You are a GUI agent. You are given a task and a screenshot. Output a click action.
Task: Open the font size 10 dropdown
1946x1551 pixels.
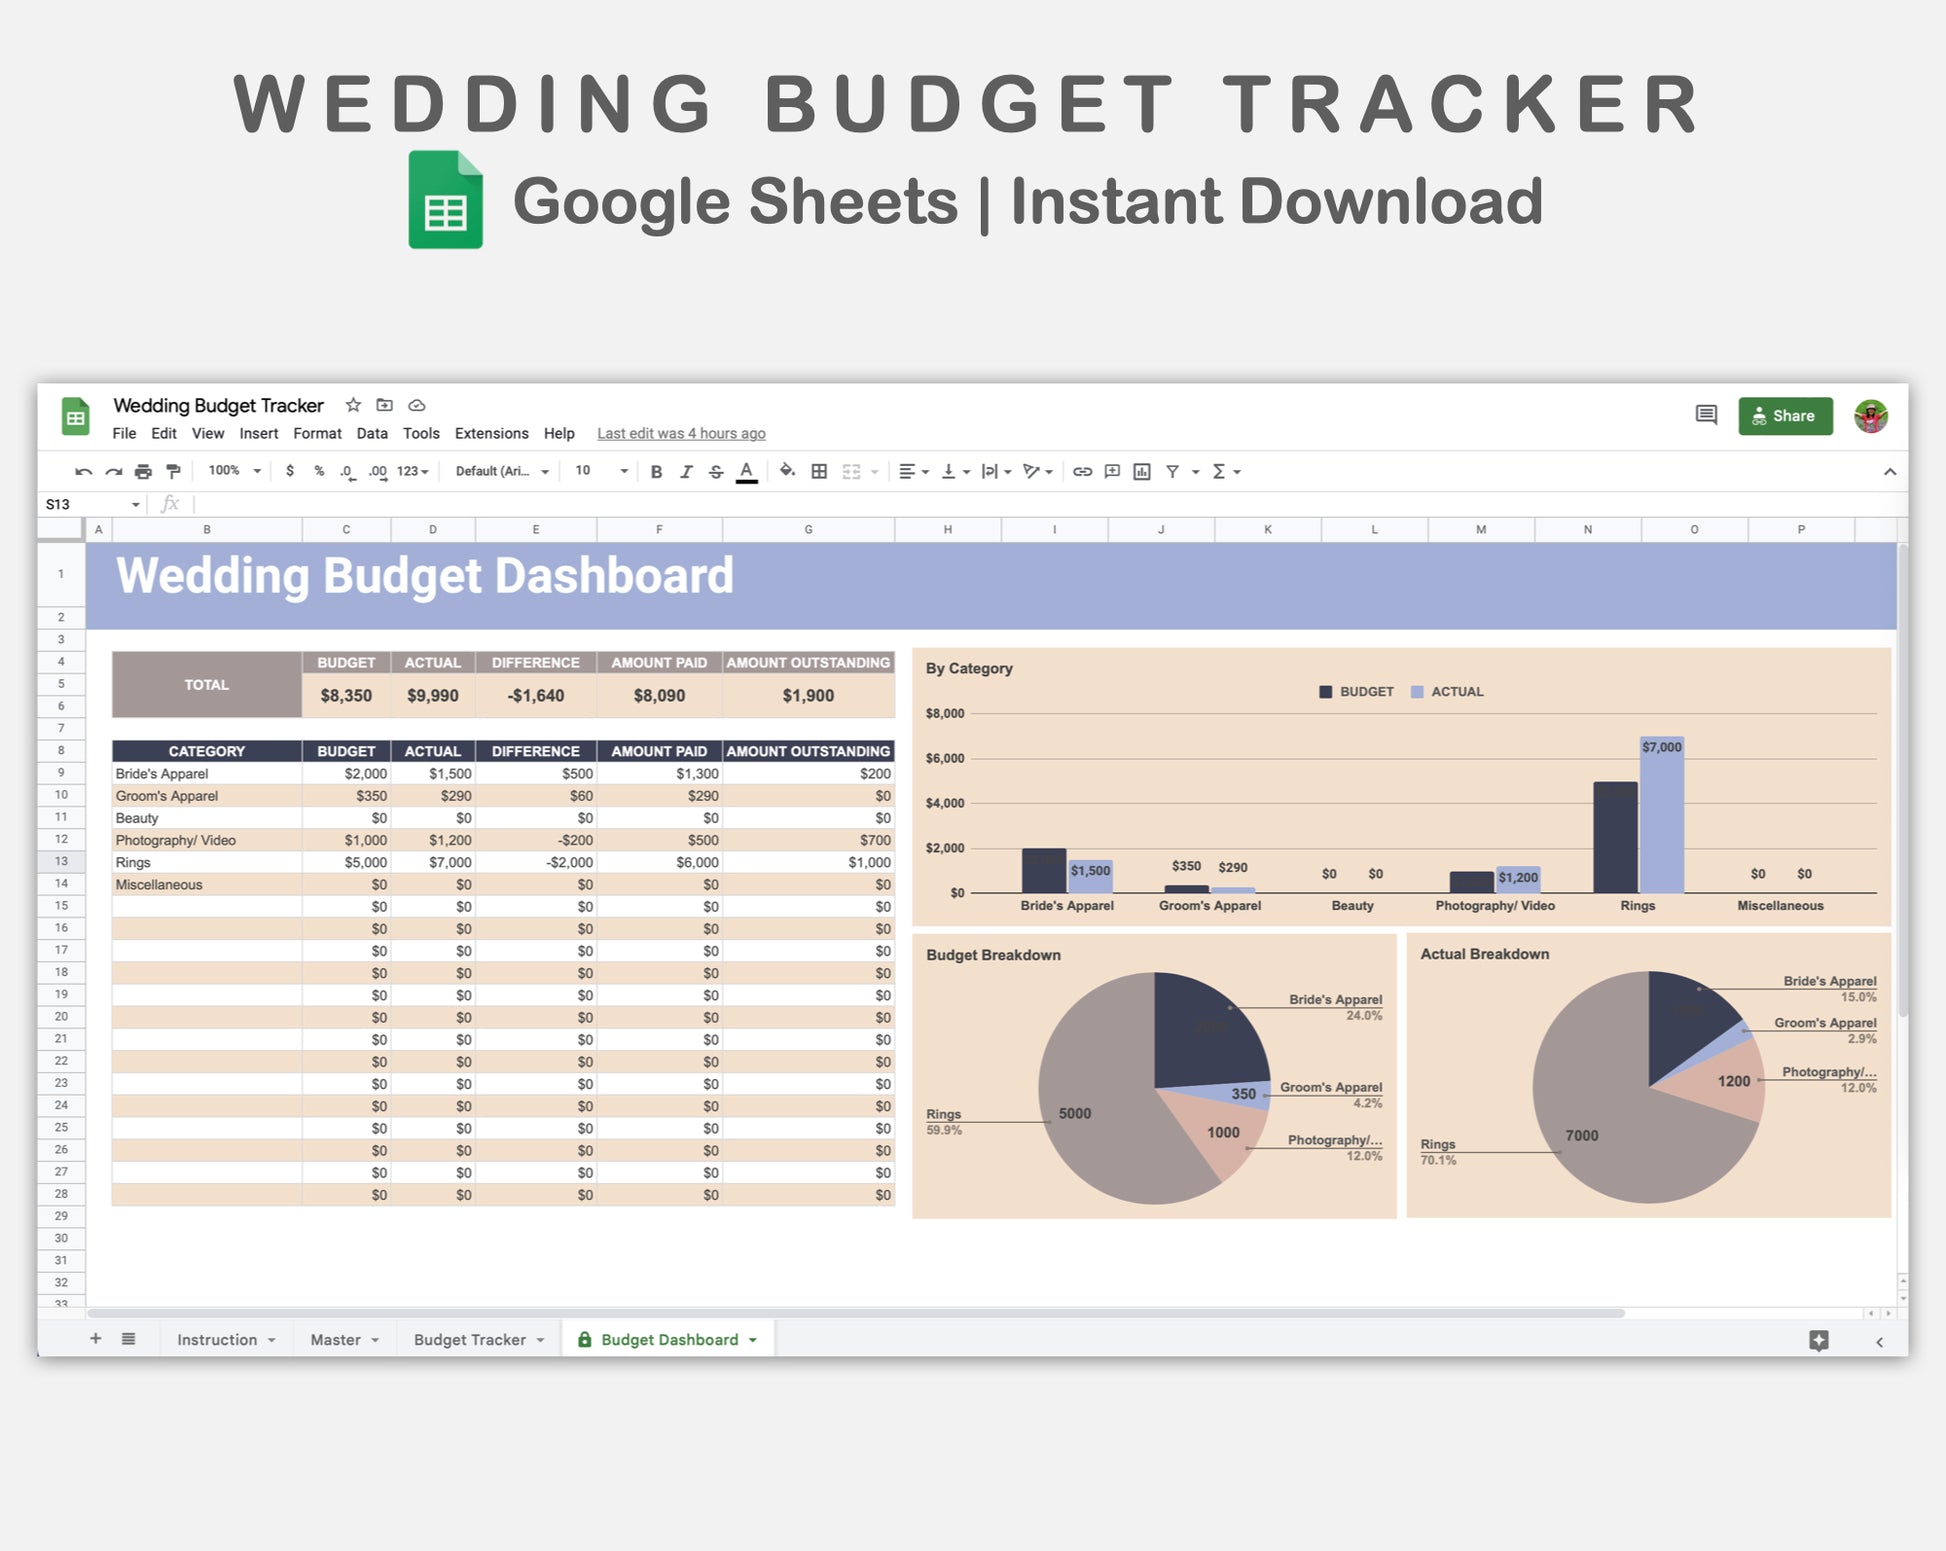click(x=601, y=471)
